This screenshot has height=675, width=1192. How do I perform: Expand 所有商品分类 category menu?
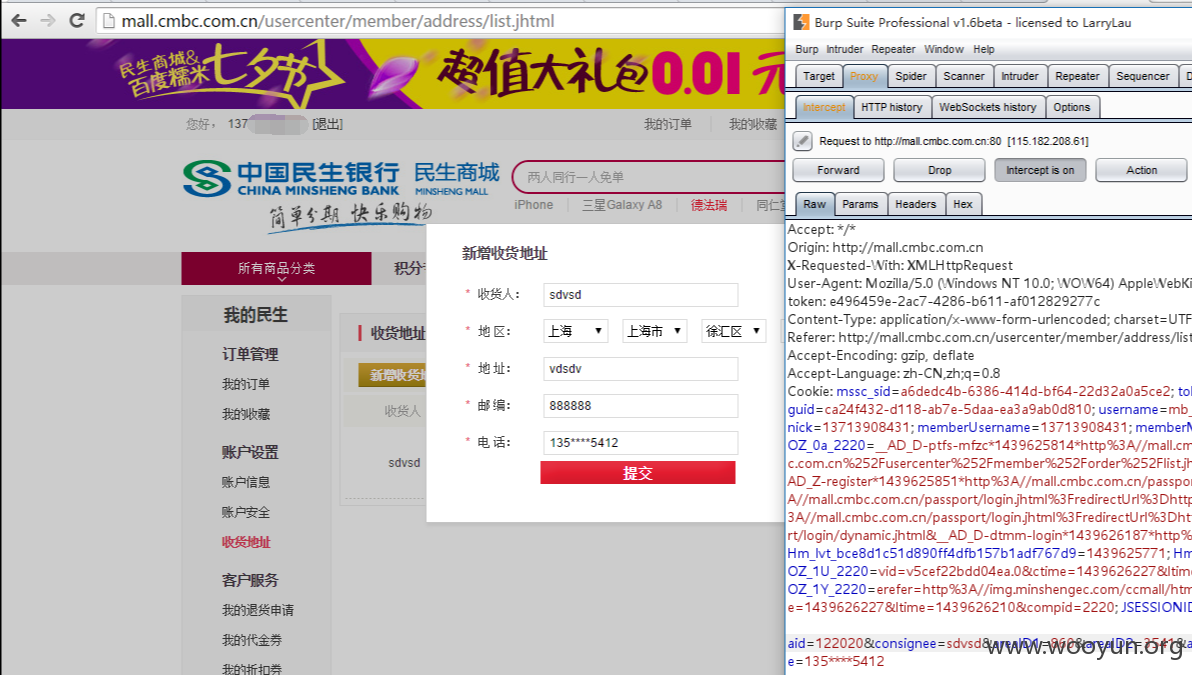click(x=277, y=268)
